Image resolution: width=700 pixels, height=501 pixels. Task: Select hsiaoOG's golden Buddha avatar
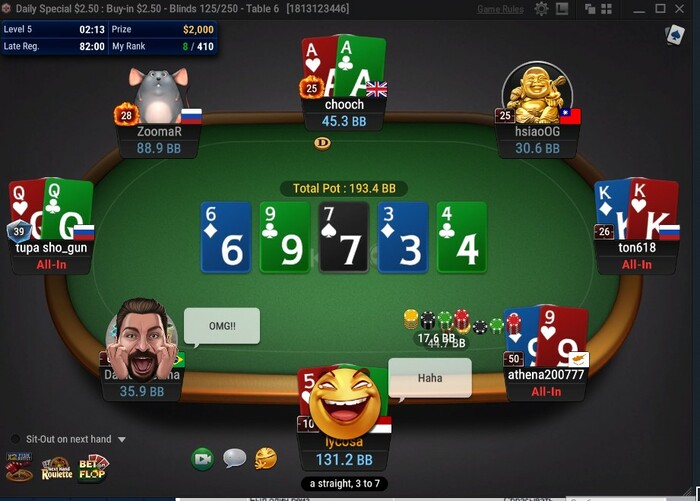coord(538,93)
